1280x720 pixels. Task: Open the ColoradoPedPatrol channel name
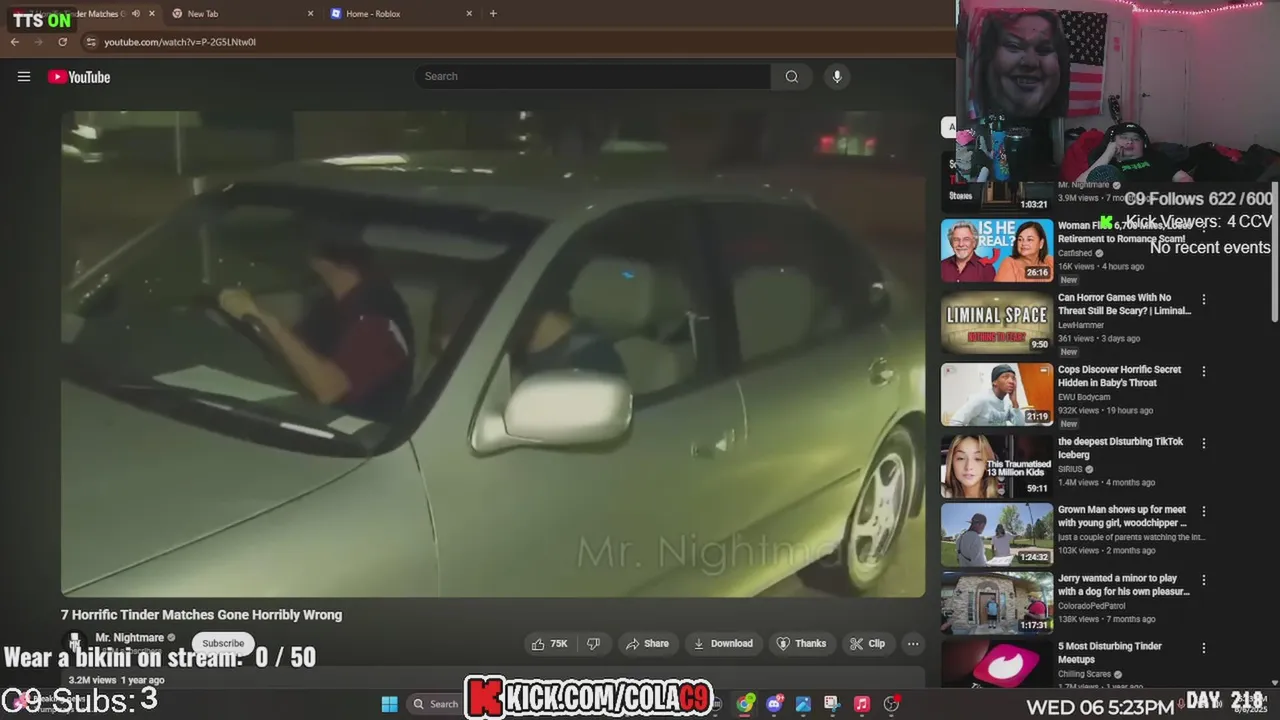(x=1093, y=606)
